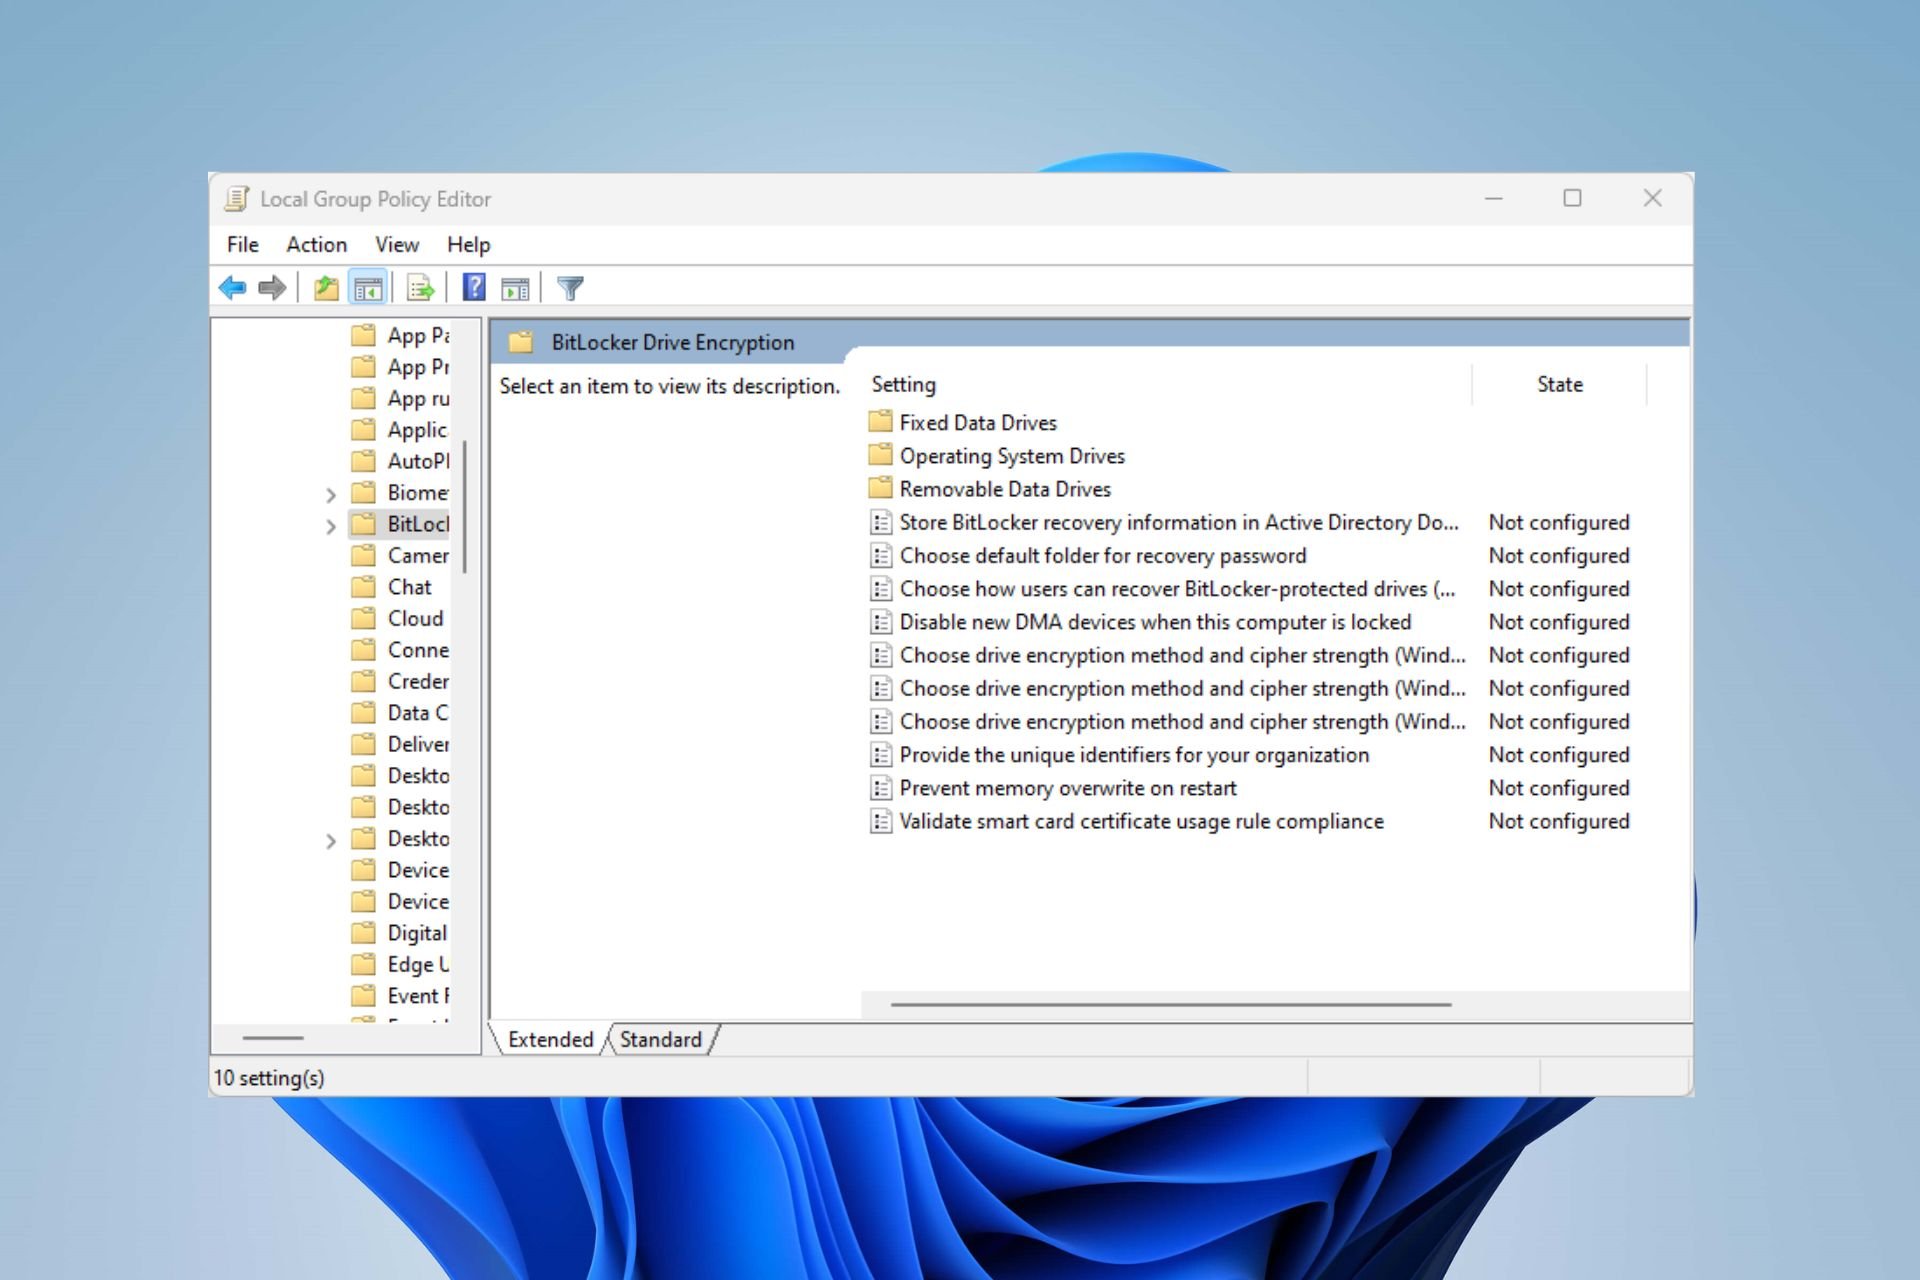The image size is (1920, 1280).
Task: Click the vertical scrollbar in console tree
Action: point(465,506)
